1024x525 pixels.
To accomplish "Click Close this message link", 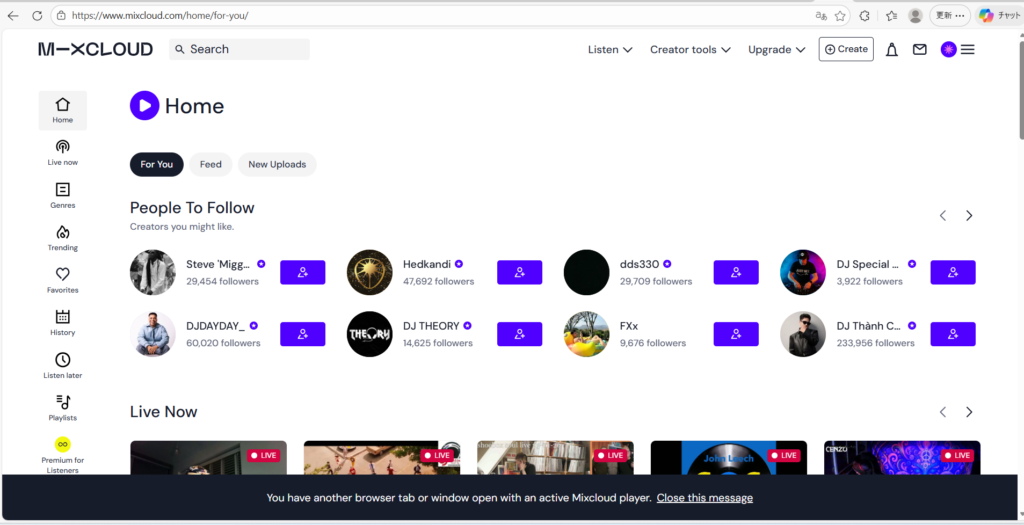I will pyautogui.click(x=704, y=498).
